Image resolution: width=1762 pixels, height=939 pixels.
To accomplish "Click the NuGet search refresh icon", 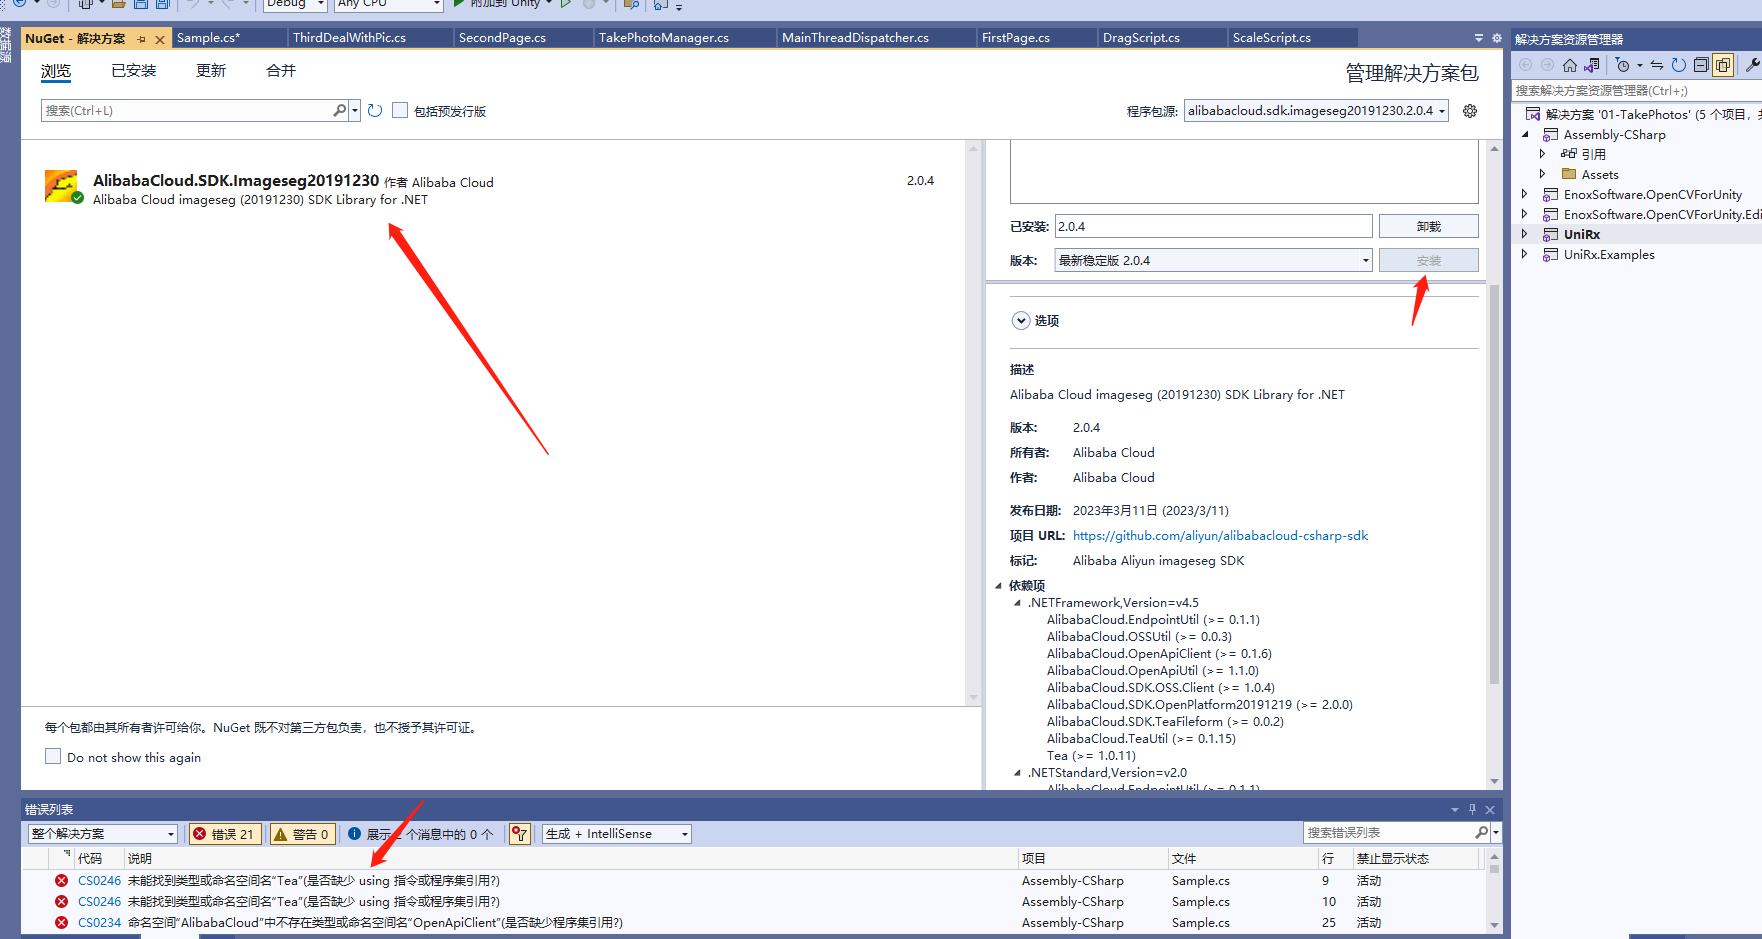I will coord(375,111).
